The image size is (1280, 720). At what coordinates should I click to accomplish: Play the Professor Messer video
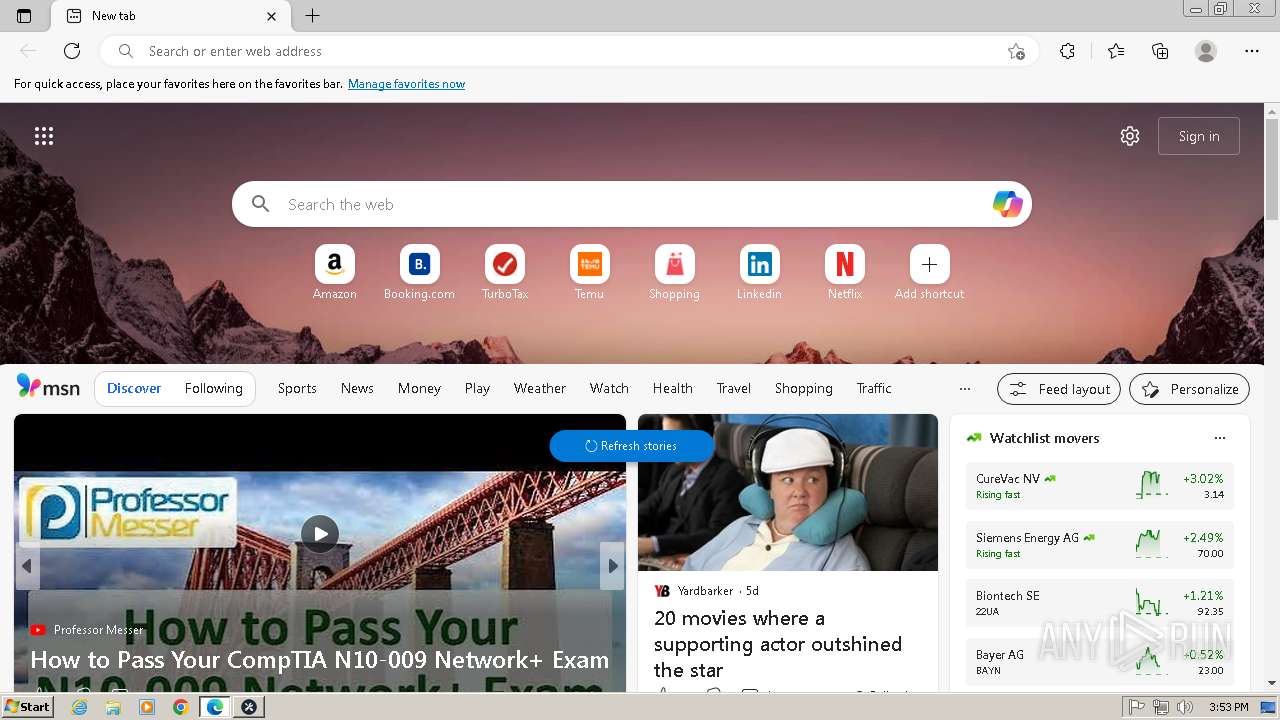point(320,533)
